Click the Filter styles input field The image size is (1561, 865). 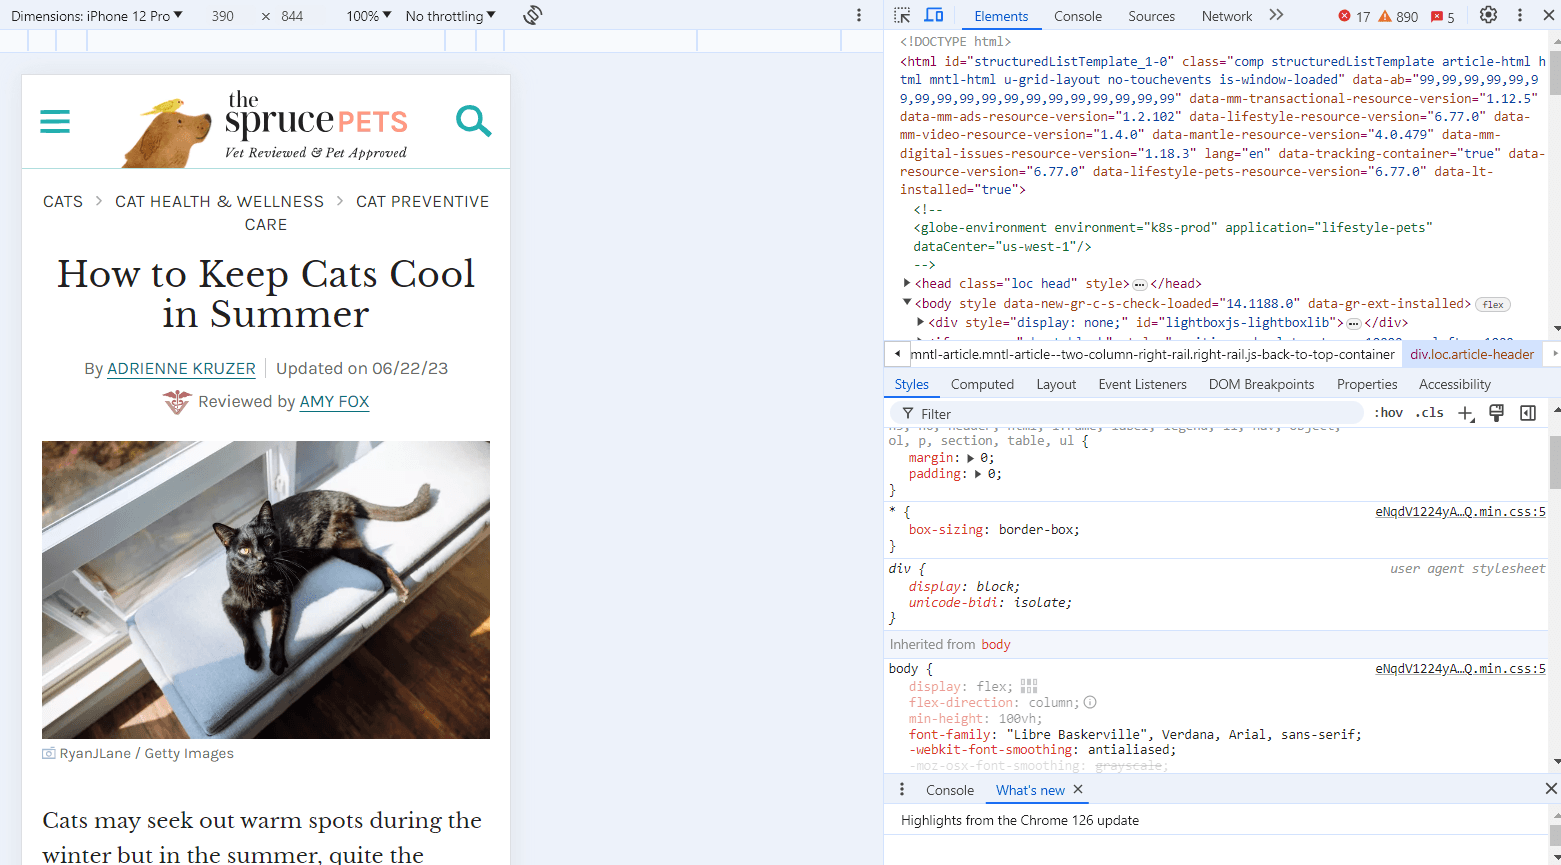(1126, 413)
